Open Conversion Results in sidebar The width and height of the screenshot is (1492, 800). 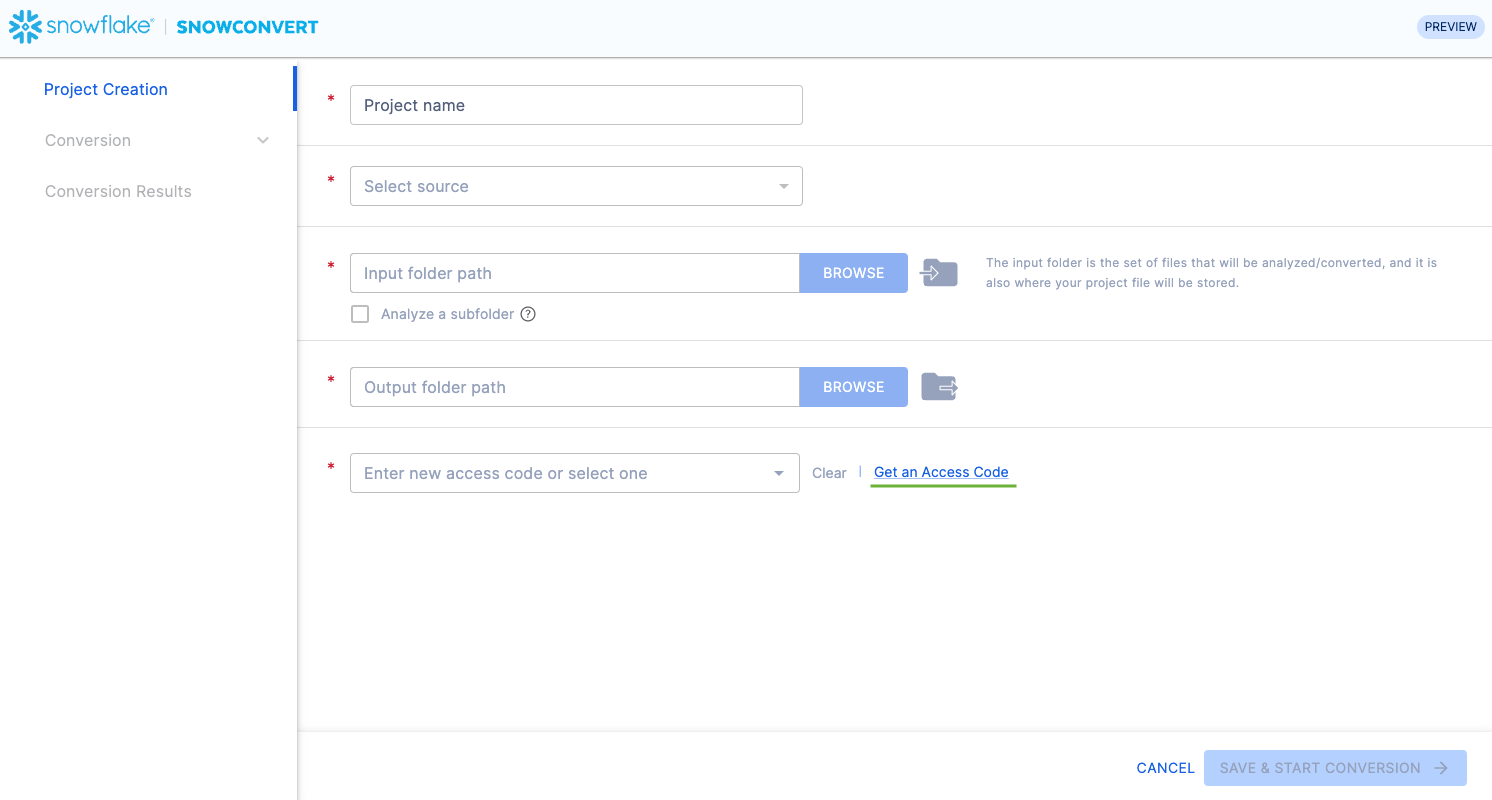point(118,191)
